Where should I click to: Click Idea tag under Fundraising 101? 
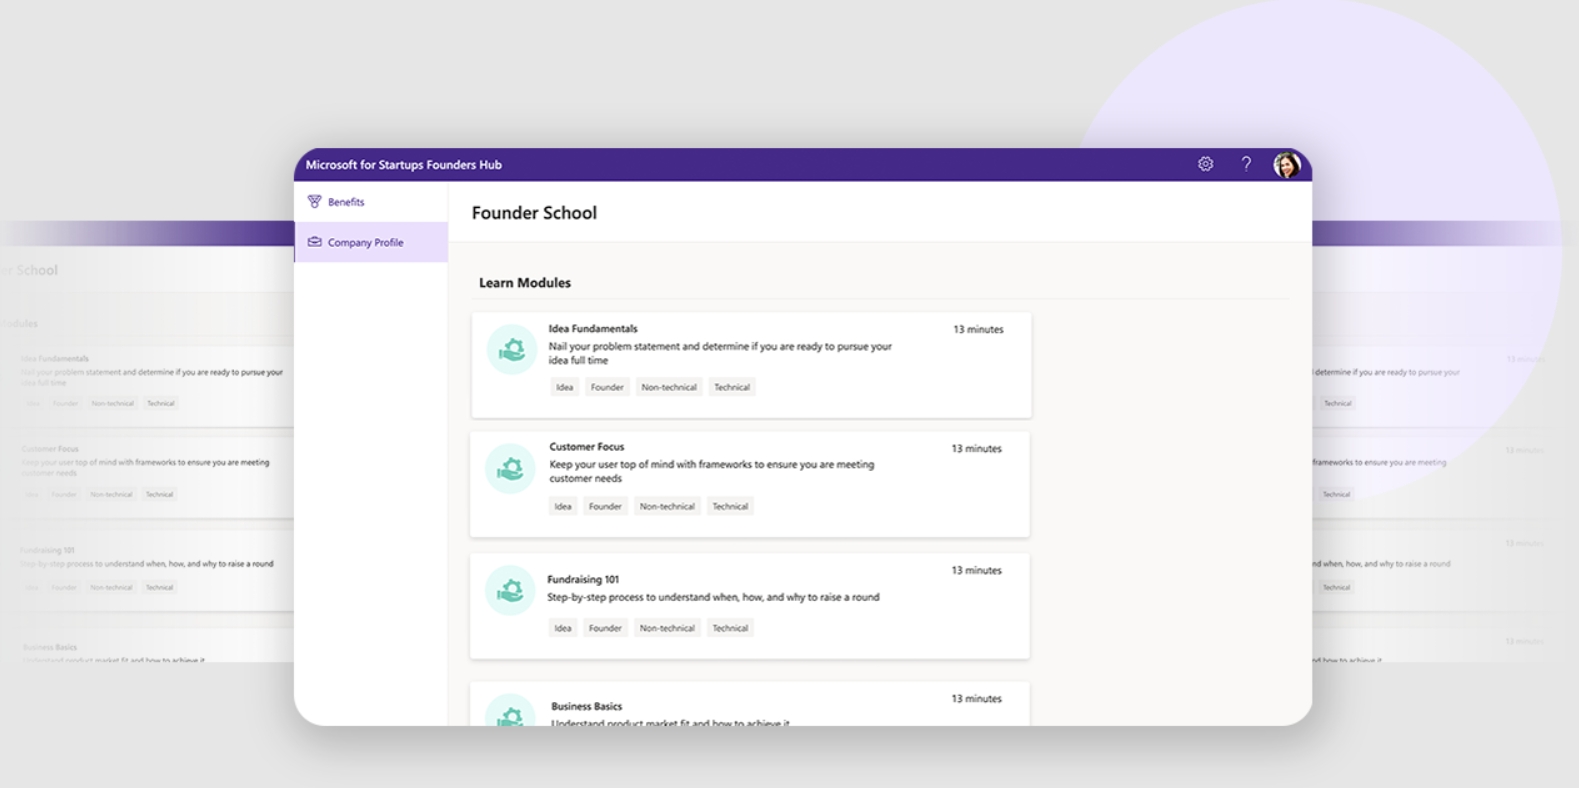pyautogui.click(x=563, y=628)
